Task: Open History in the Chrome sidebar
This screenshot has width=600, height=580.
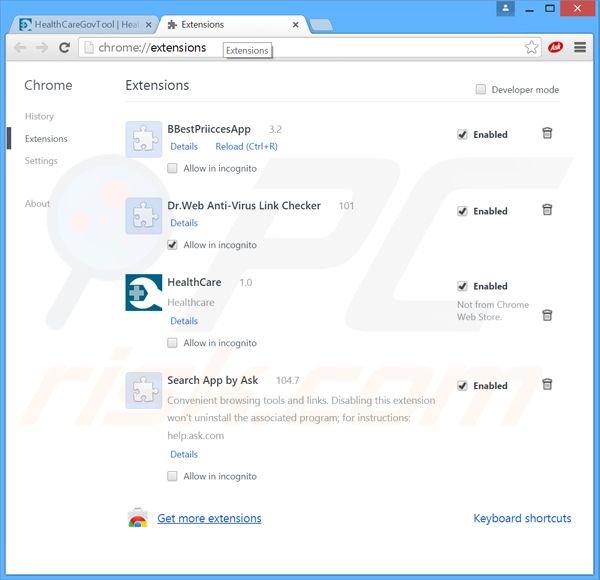Action: click(39, 116)
